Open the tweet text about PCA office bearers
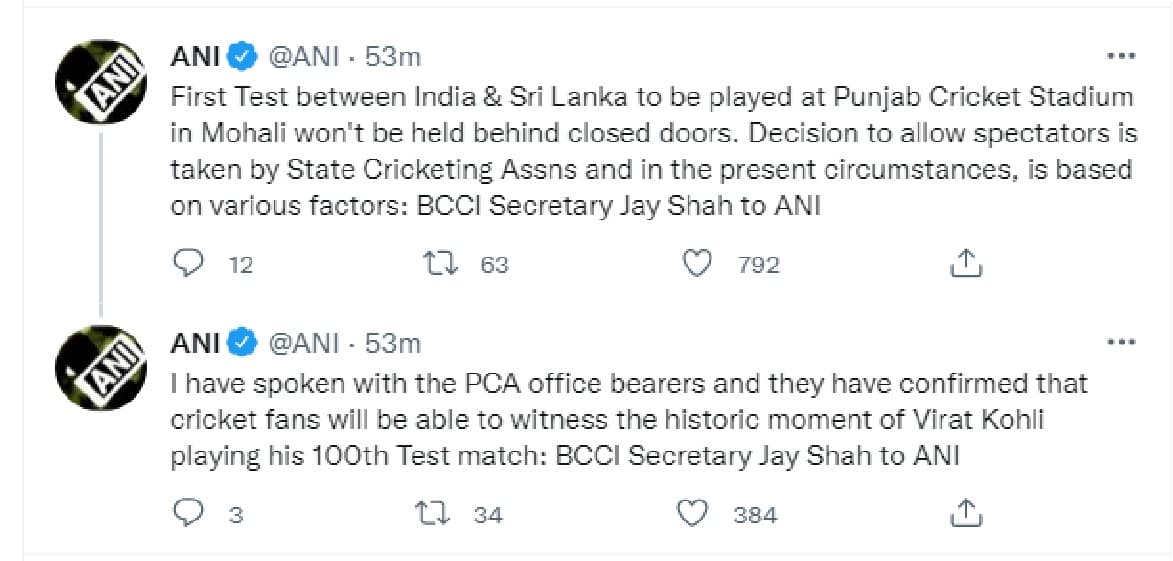Viewport: 1173px width, 561px height. [629, 420]
